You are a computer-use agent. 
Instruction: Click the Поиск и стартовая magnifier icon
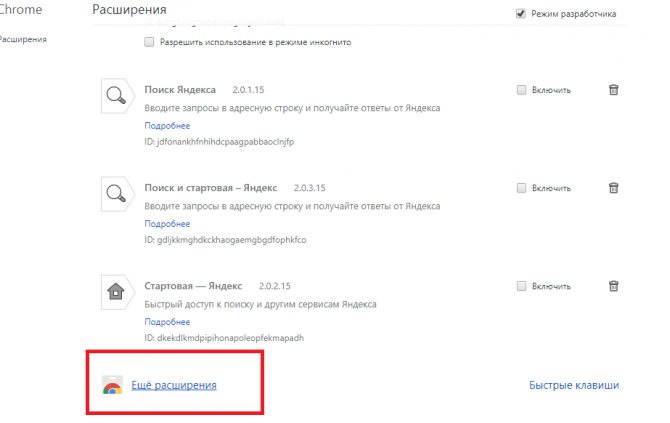[116, 194]
